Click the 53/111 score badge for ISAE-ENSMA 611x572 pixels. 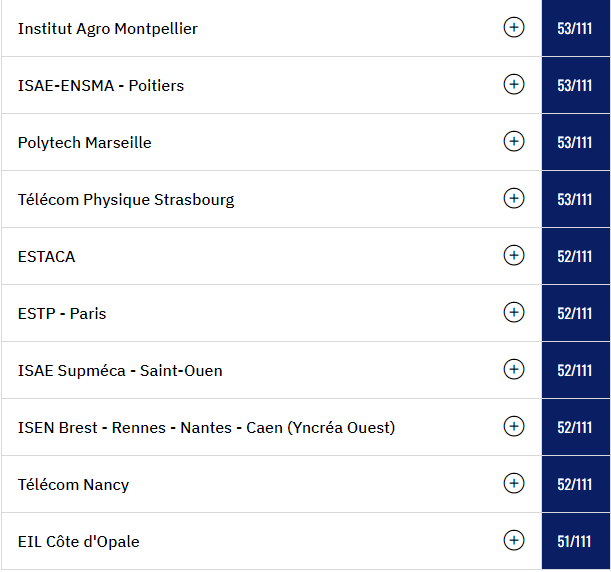click(x=576, y=85)
